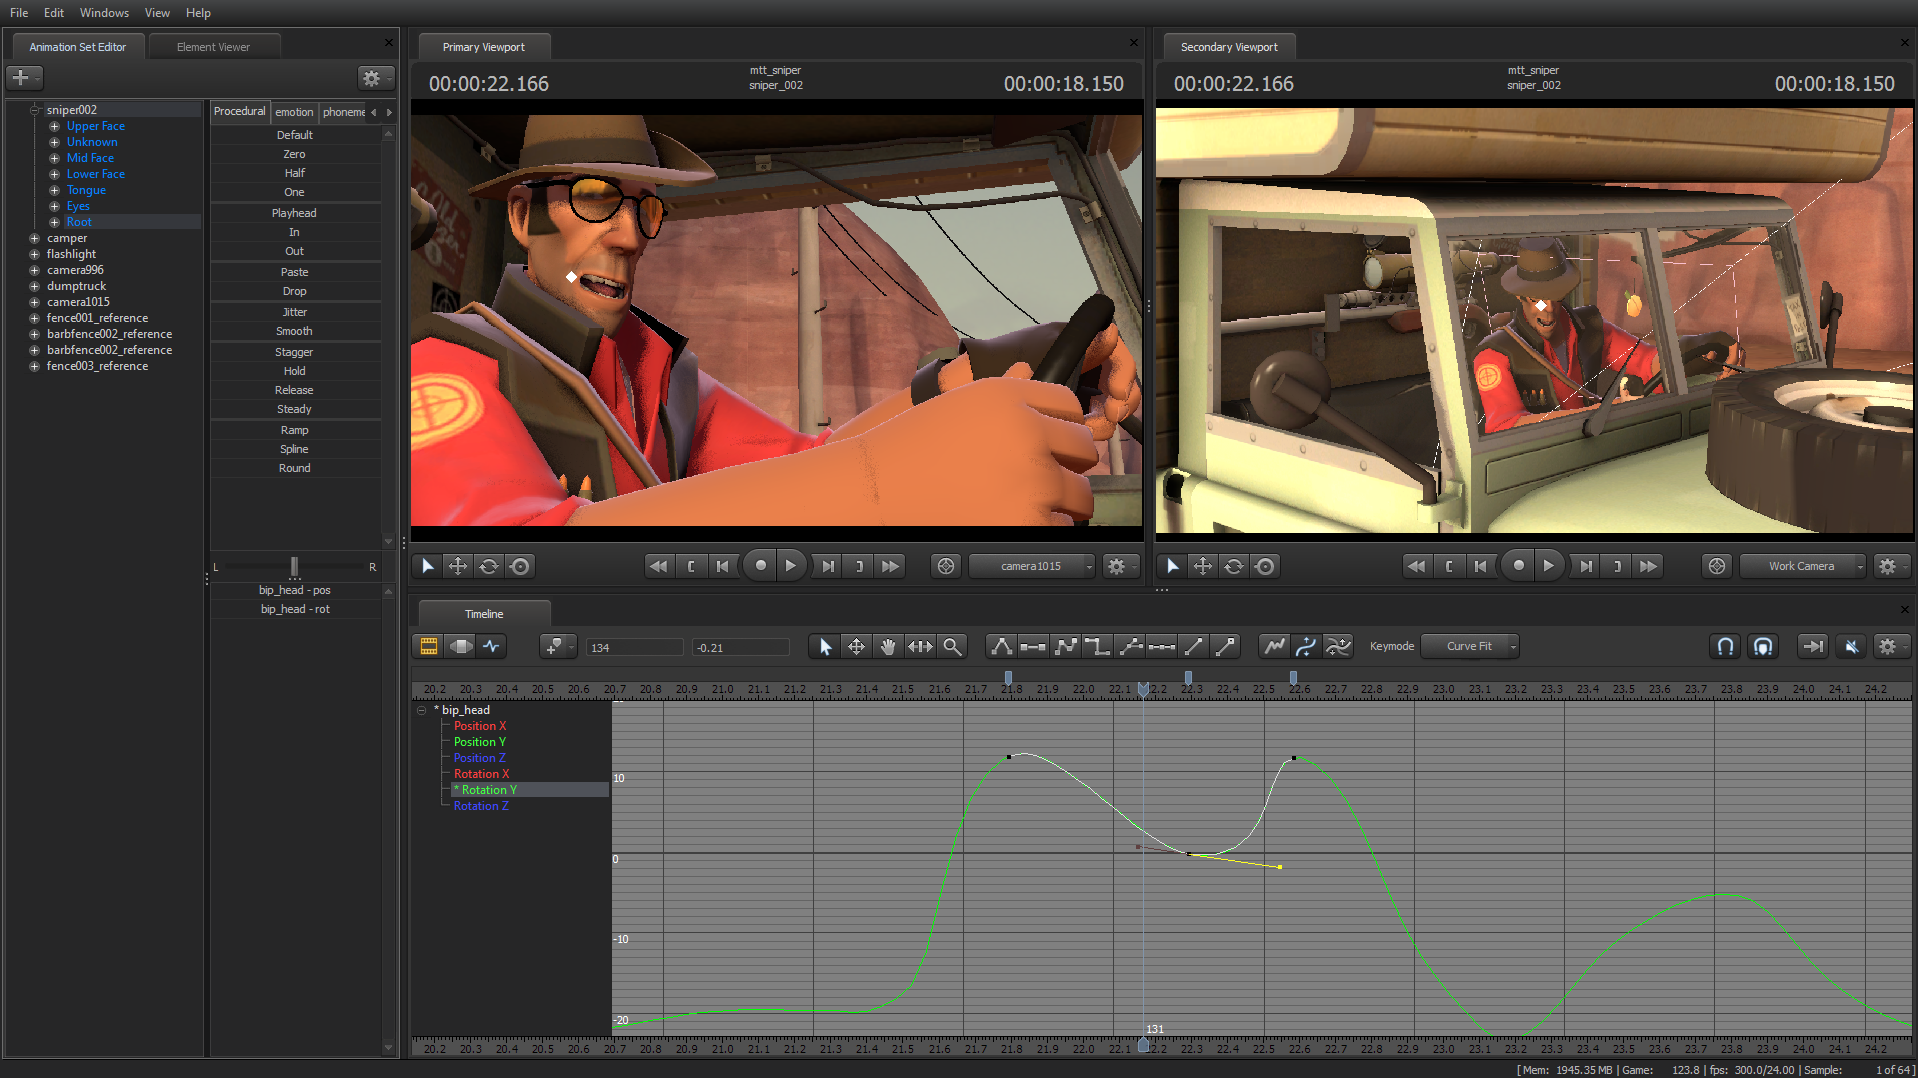The width and height of the screenshot is (1918, 1078).
Task: Select the arrow selection tool in the timeline toolbar
Action: point(825,646)
